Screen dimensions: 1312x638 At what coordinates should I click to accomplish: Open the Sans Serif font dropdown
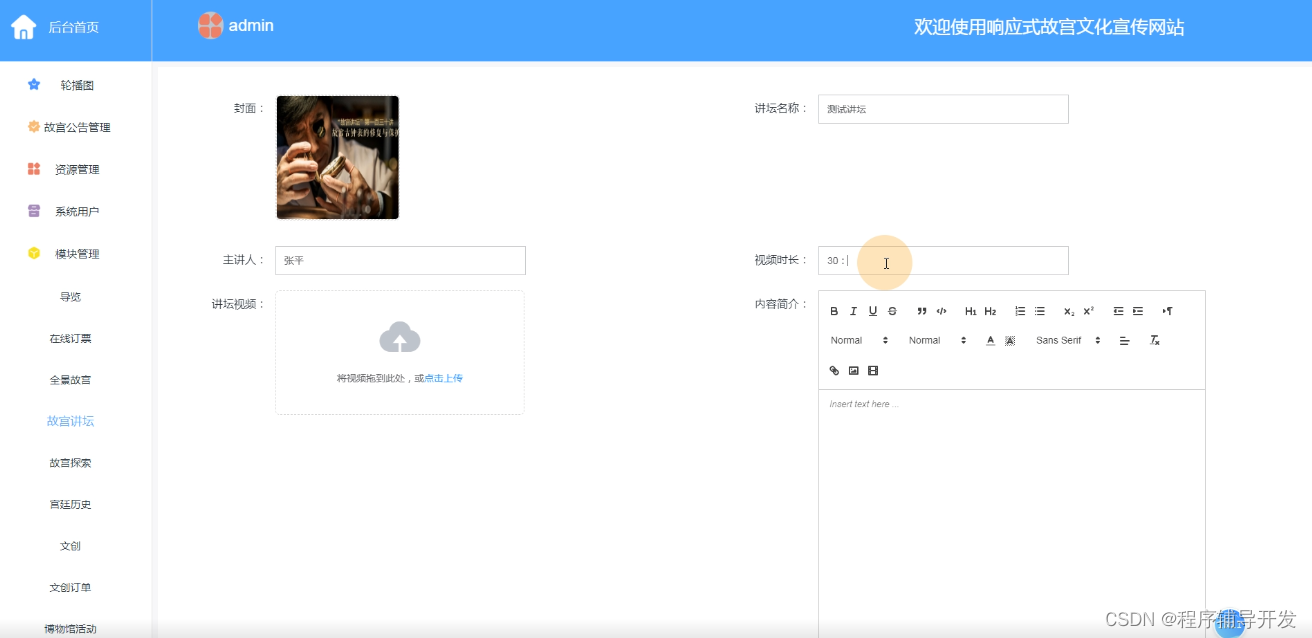pyautogui.click(x=1068, y=341)
